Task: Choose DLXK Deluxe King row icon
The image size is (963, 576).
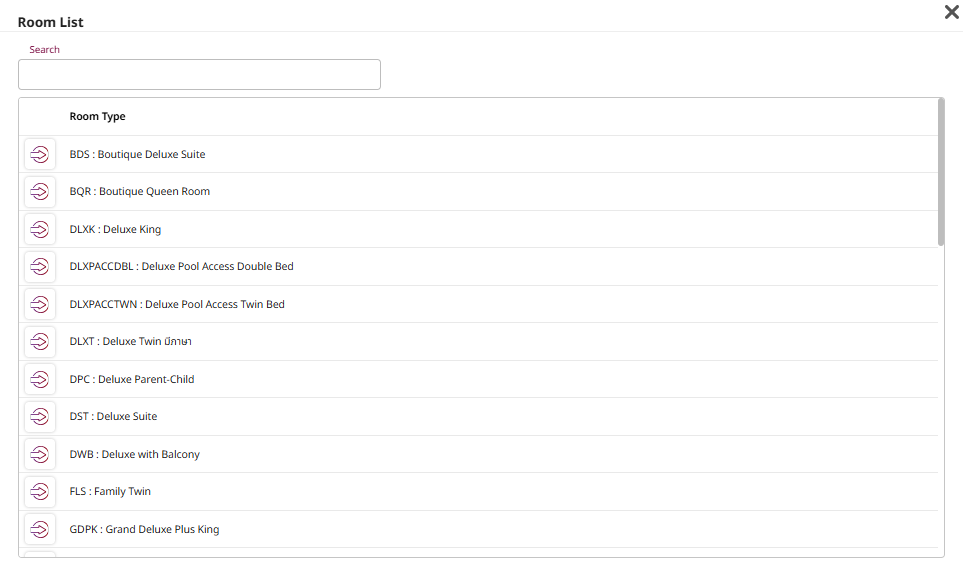Action: 40,230
